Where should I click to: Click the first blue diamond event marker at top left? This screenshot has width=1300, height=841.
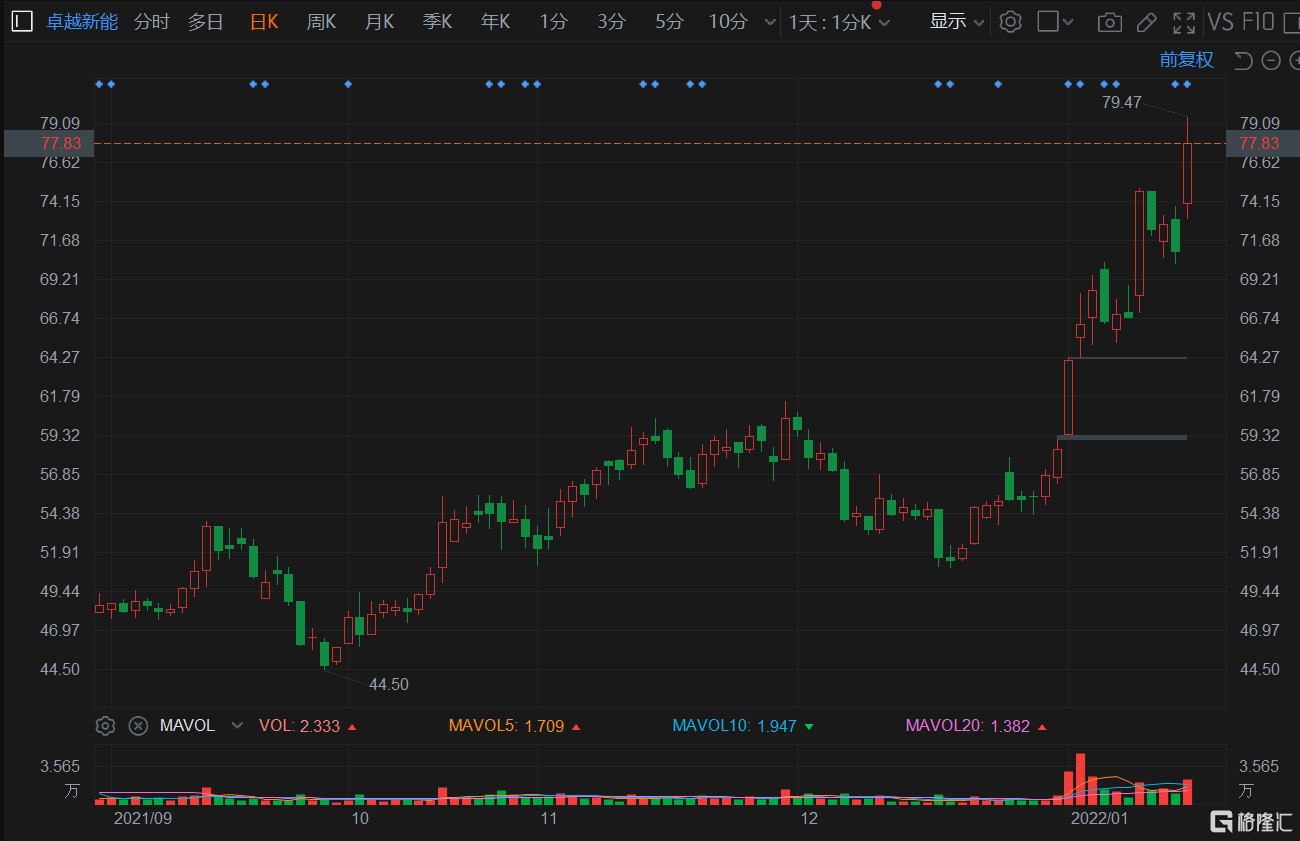tap(99, 84)
